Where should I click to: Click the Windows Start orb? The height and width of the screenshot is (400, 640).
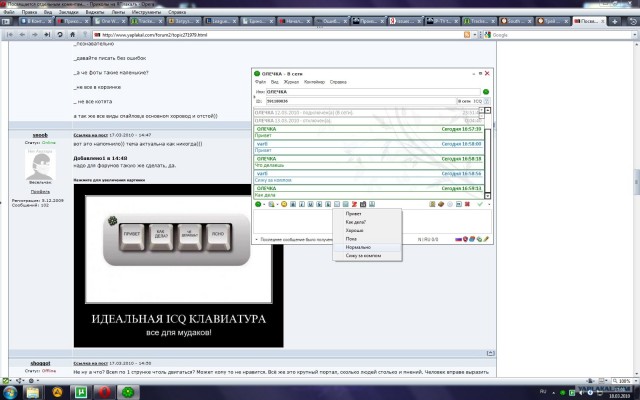click(9, 393)
